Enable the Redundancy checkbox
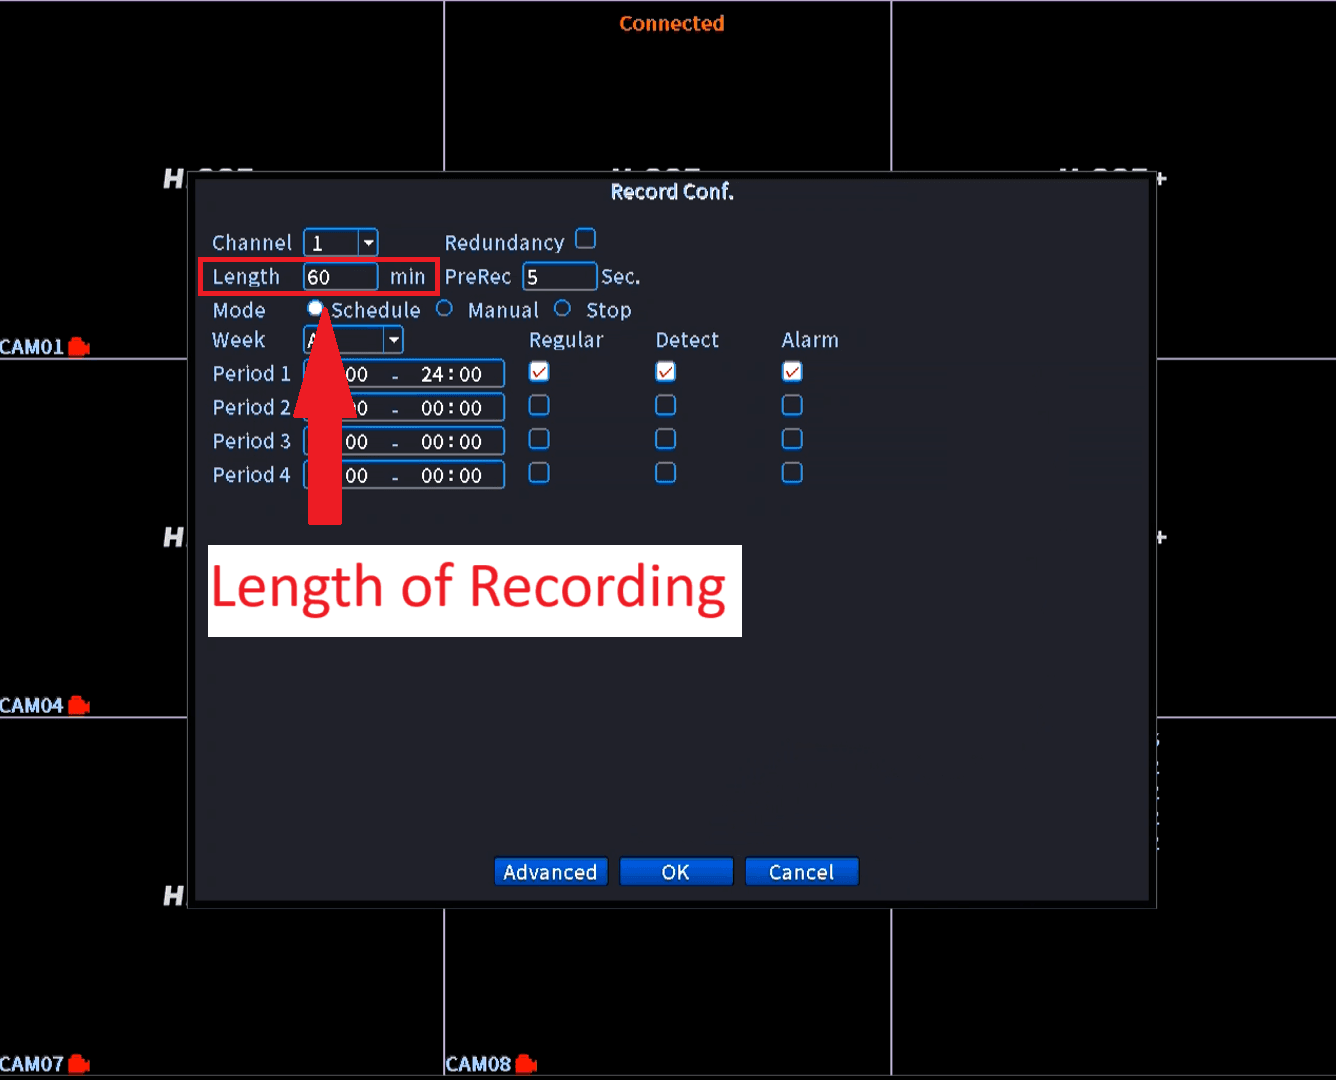 coord(586,239)
